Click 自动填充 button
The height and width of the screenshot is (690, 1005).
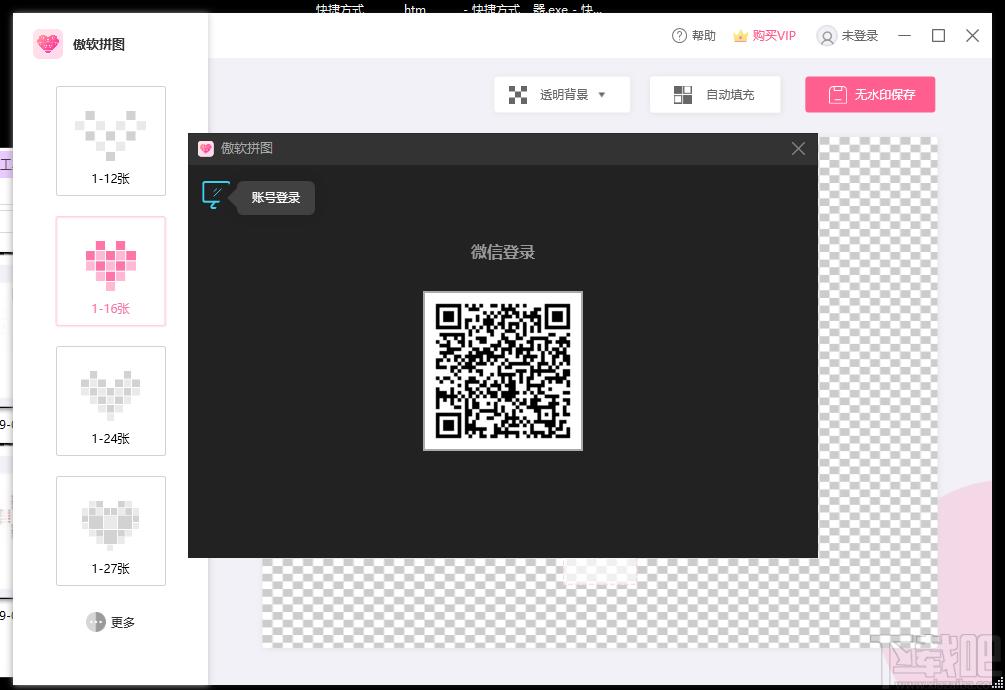(x=715, y=95)
